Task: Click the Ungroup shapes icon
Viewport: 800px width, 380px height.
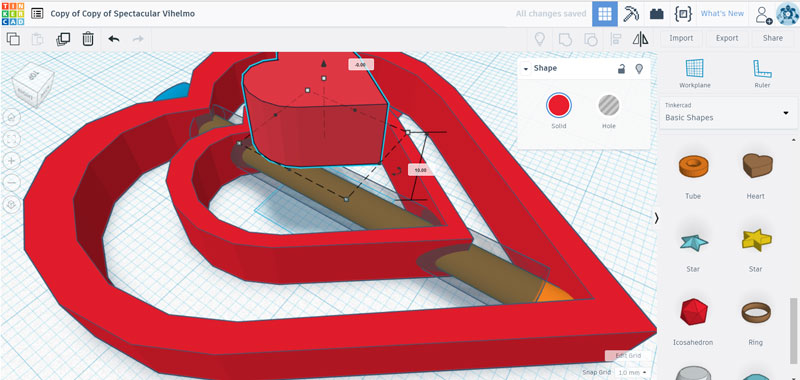Action: [x=590, y=38]
